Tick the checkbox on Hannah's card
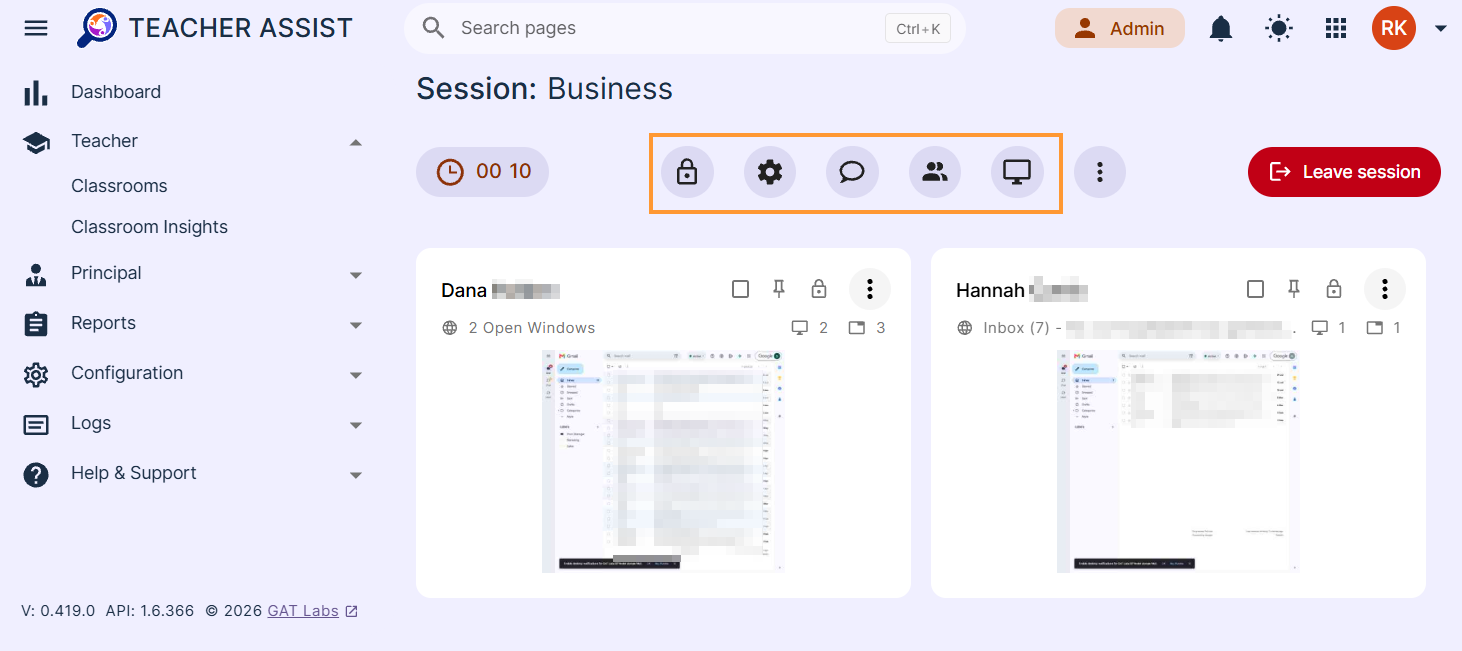This screenshot has height=651, width=1462. [1255, 289]
